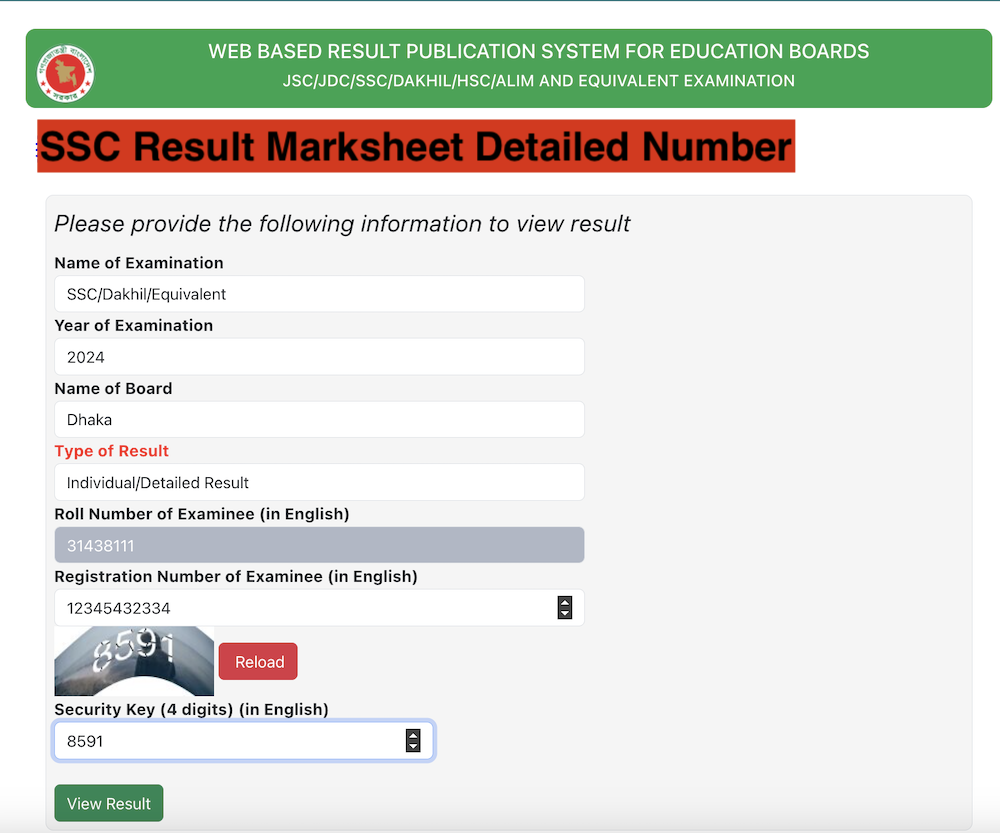Open the Name of Examination dropdown

click(319, 294)
